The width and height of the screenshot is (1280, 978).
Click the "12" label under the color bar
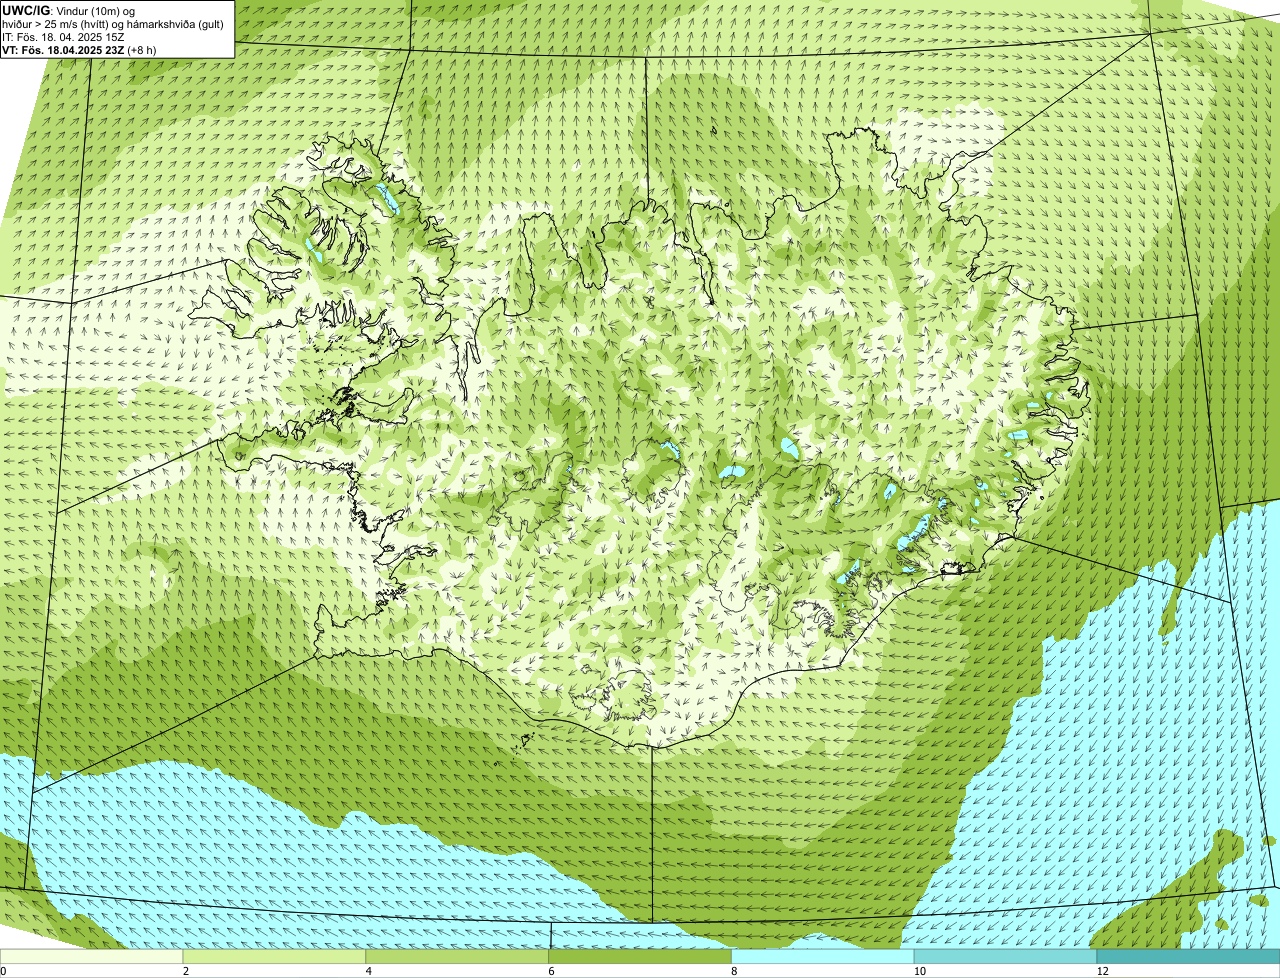pyautogui.click(x=1102, y=971)
